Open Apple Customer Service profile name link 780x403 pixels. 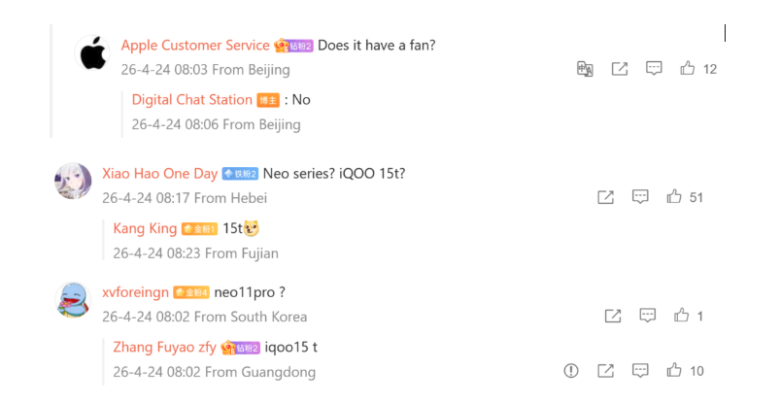coord(195,45)
